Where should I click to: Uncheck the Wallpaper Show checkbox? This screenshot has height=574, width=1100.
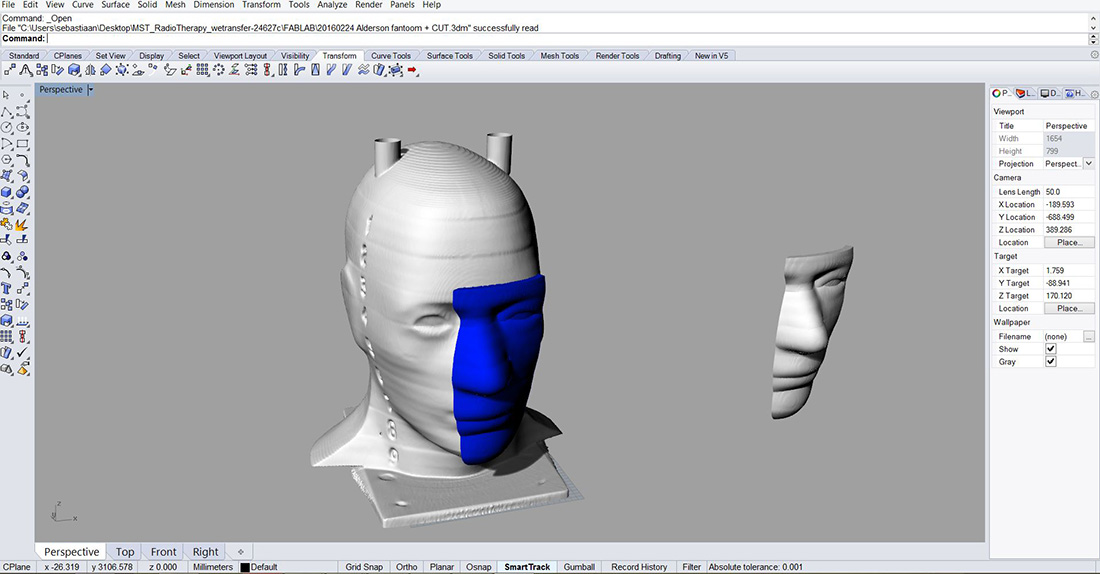1050,349
